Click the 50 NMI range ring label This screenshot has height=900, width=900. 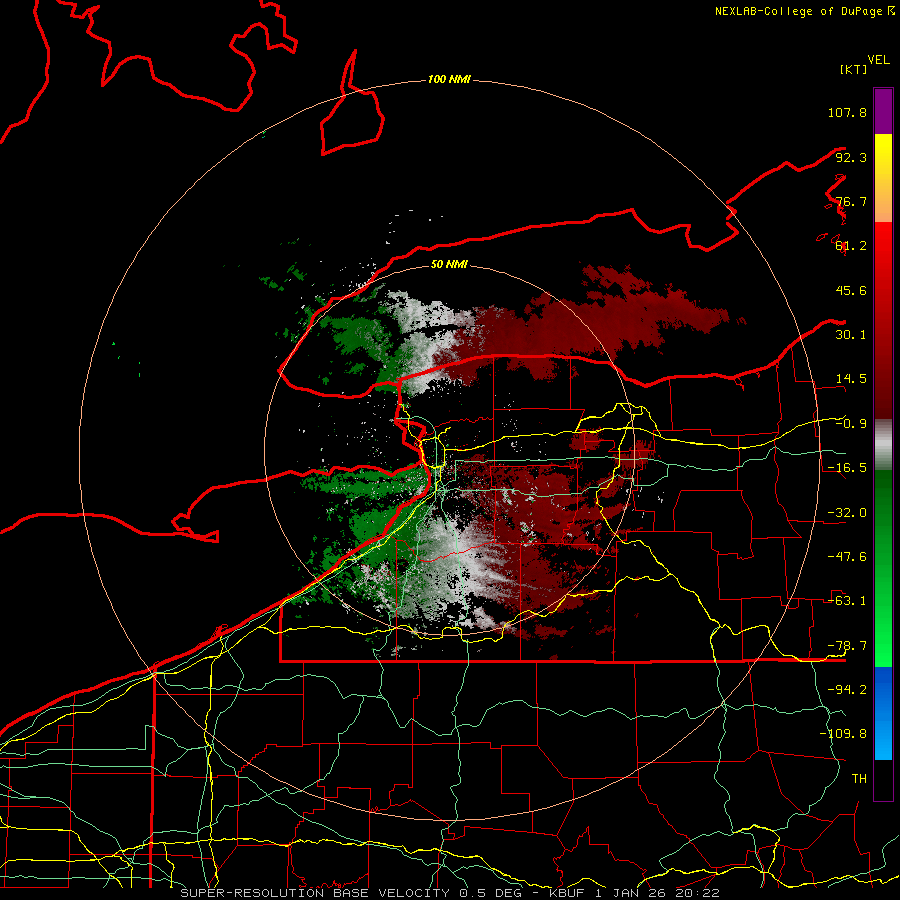[449, 264]
